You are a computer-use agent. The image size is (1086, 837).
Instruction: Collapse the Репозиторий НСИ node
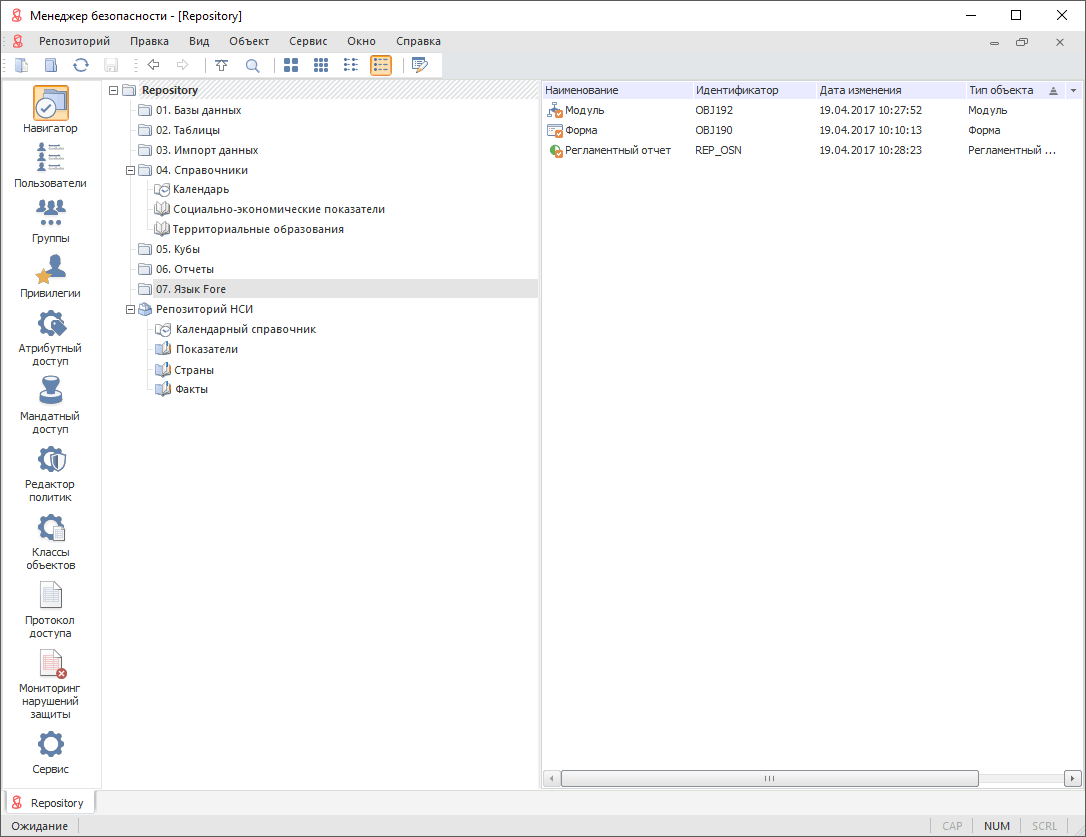130,309
